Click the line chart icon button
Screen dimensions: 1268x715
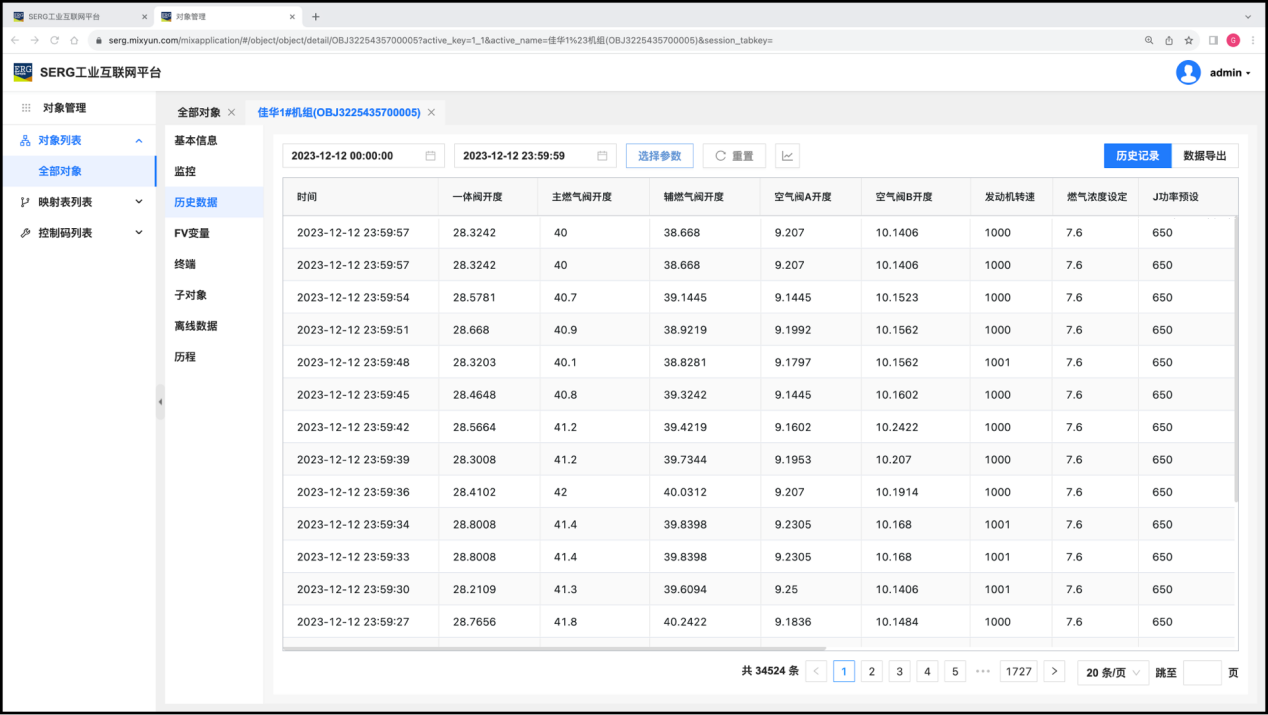787,156
